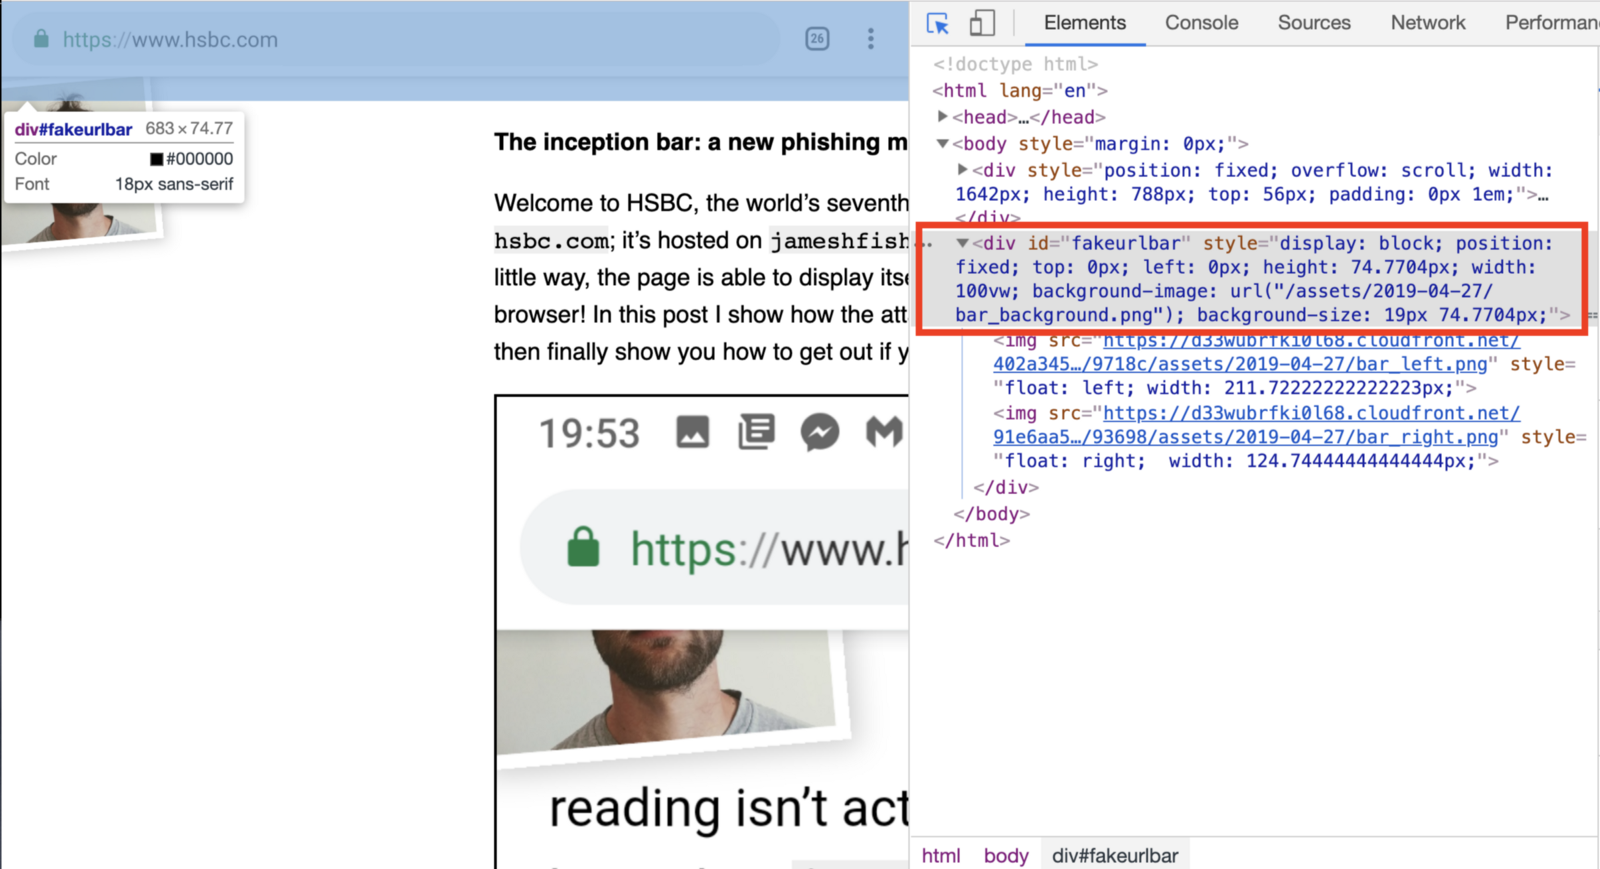
Task: Click the black #000000 color swatch
Action: (x=156, y=159)
